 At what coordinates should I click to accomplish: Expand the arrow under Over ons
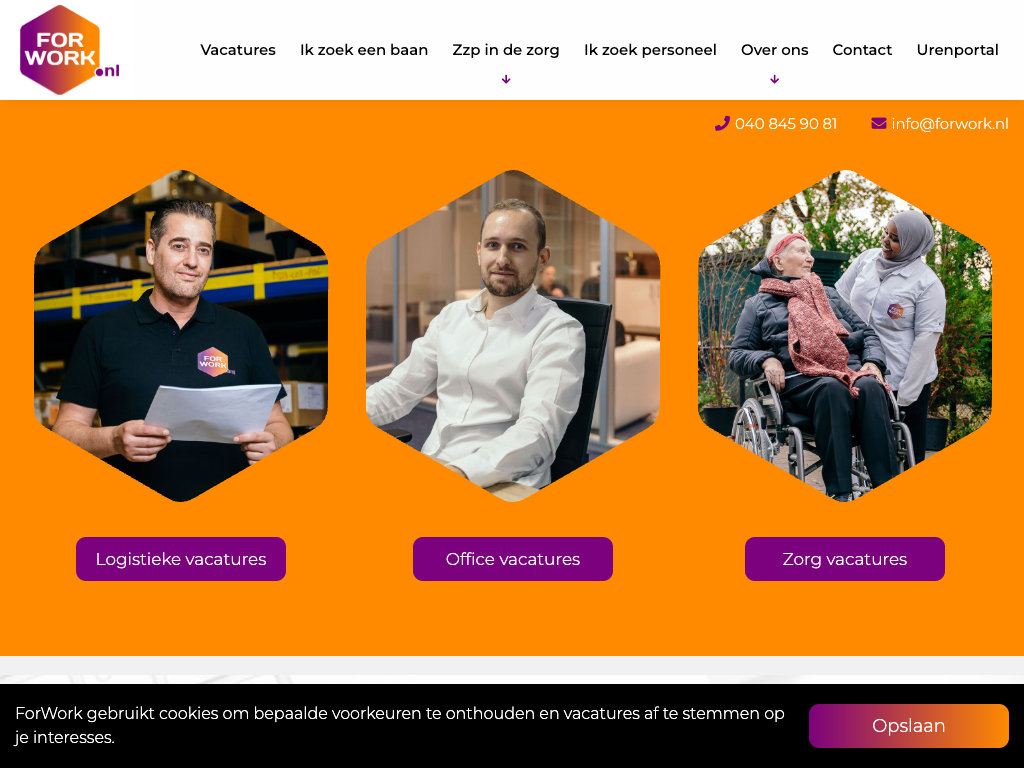[x=775, y=80]
